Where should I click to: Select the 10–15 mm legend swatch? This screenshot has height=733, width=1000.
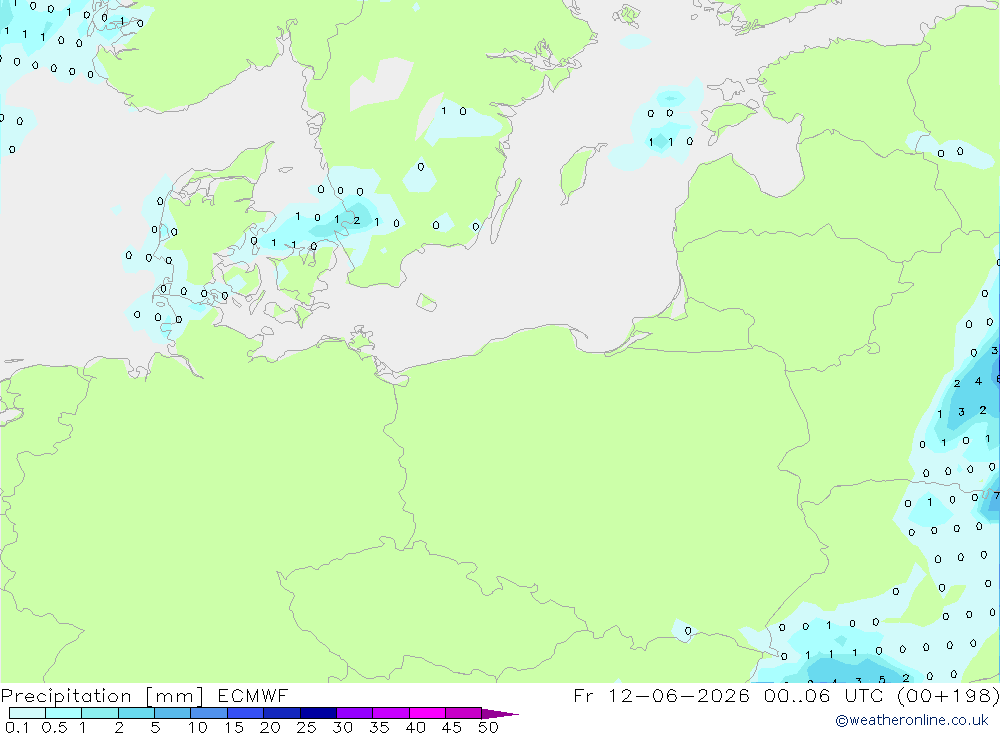point(209,713)
